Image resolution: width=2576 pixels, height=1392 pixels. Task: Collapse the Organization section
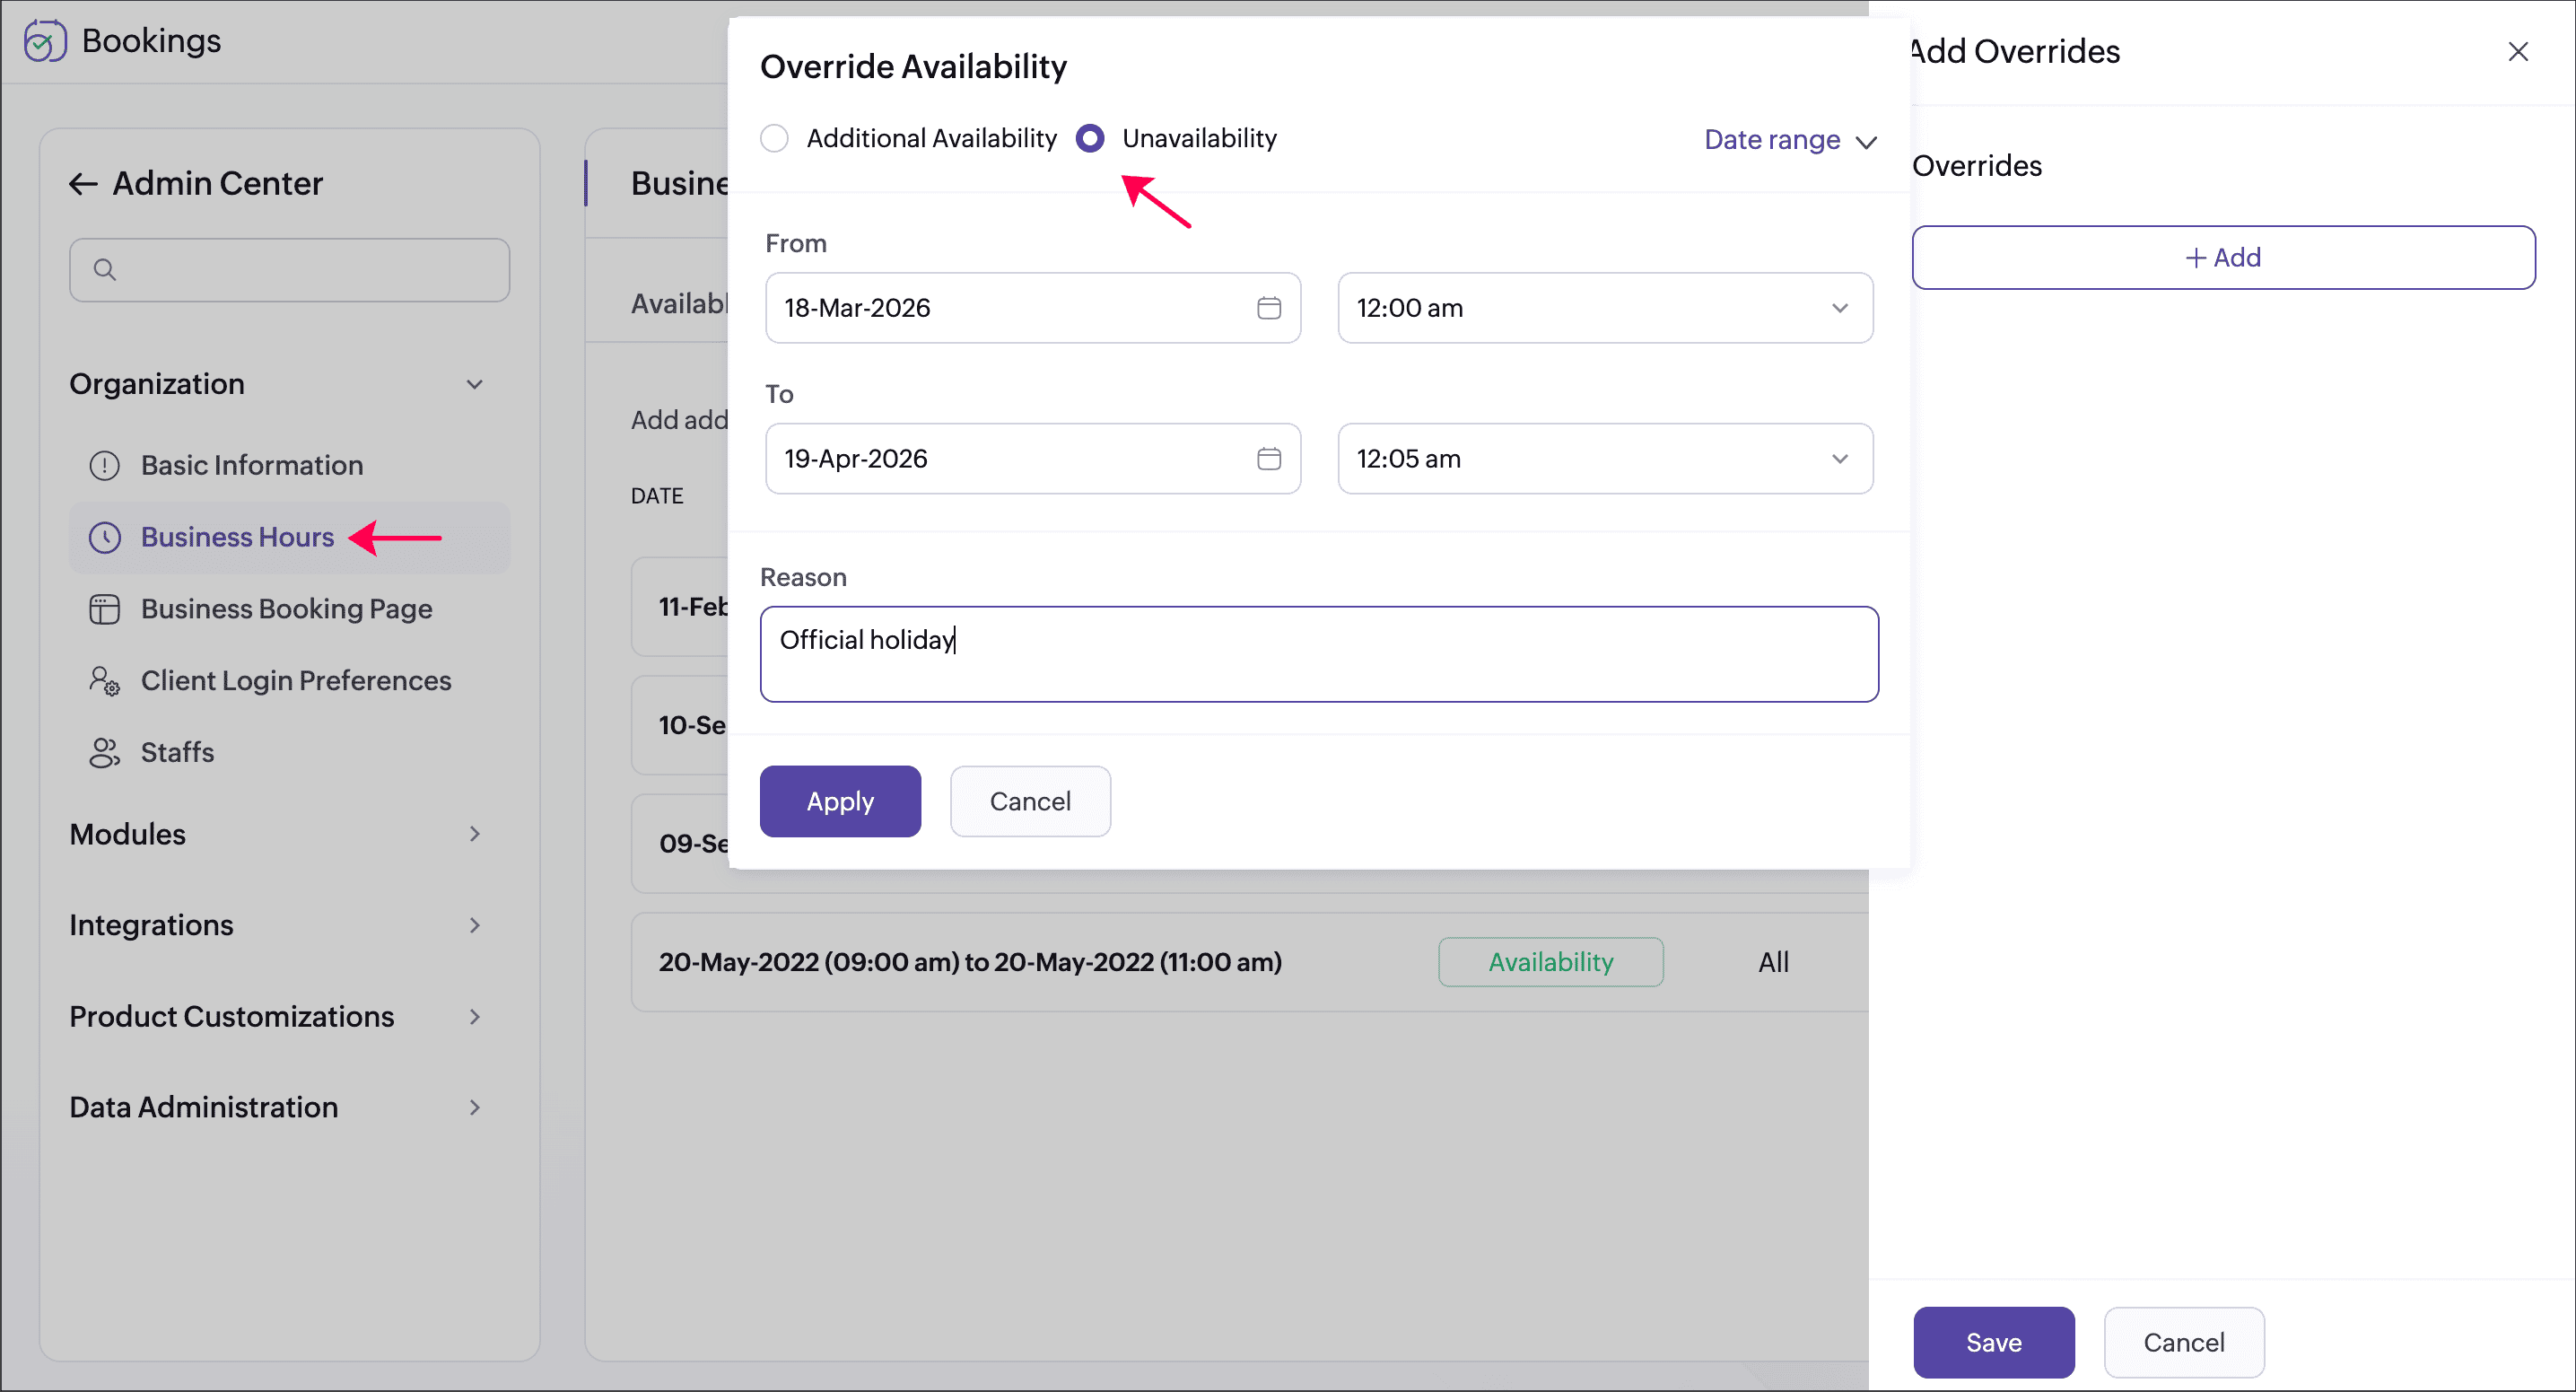[474, 384]
